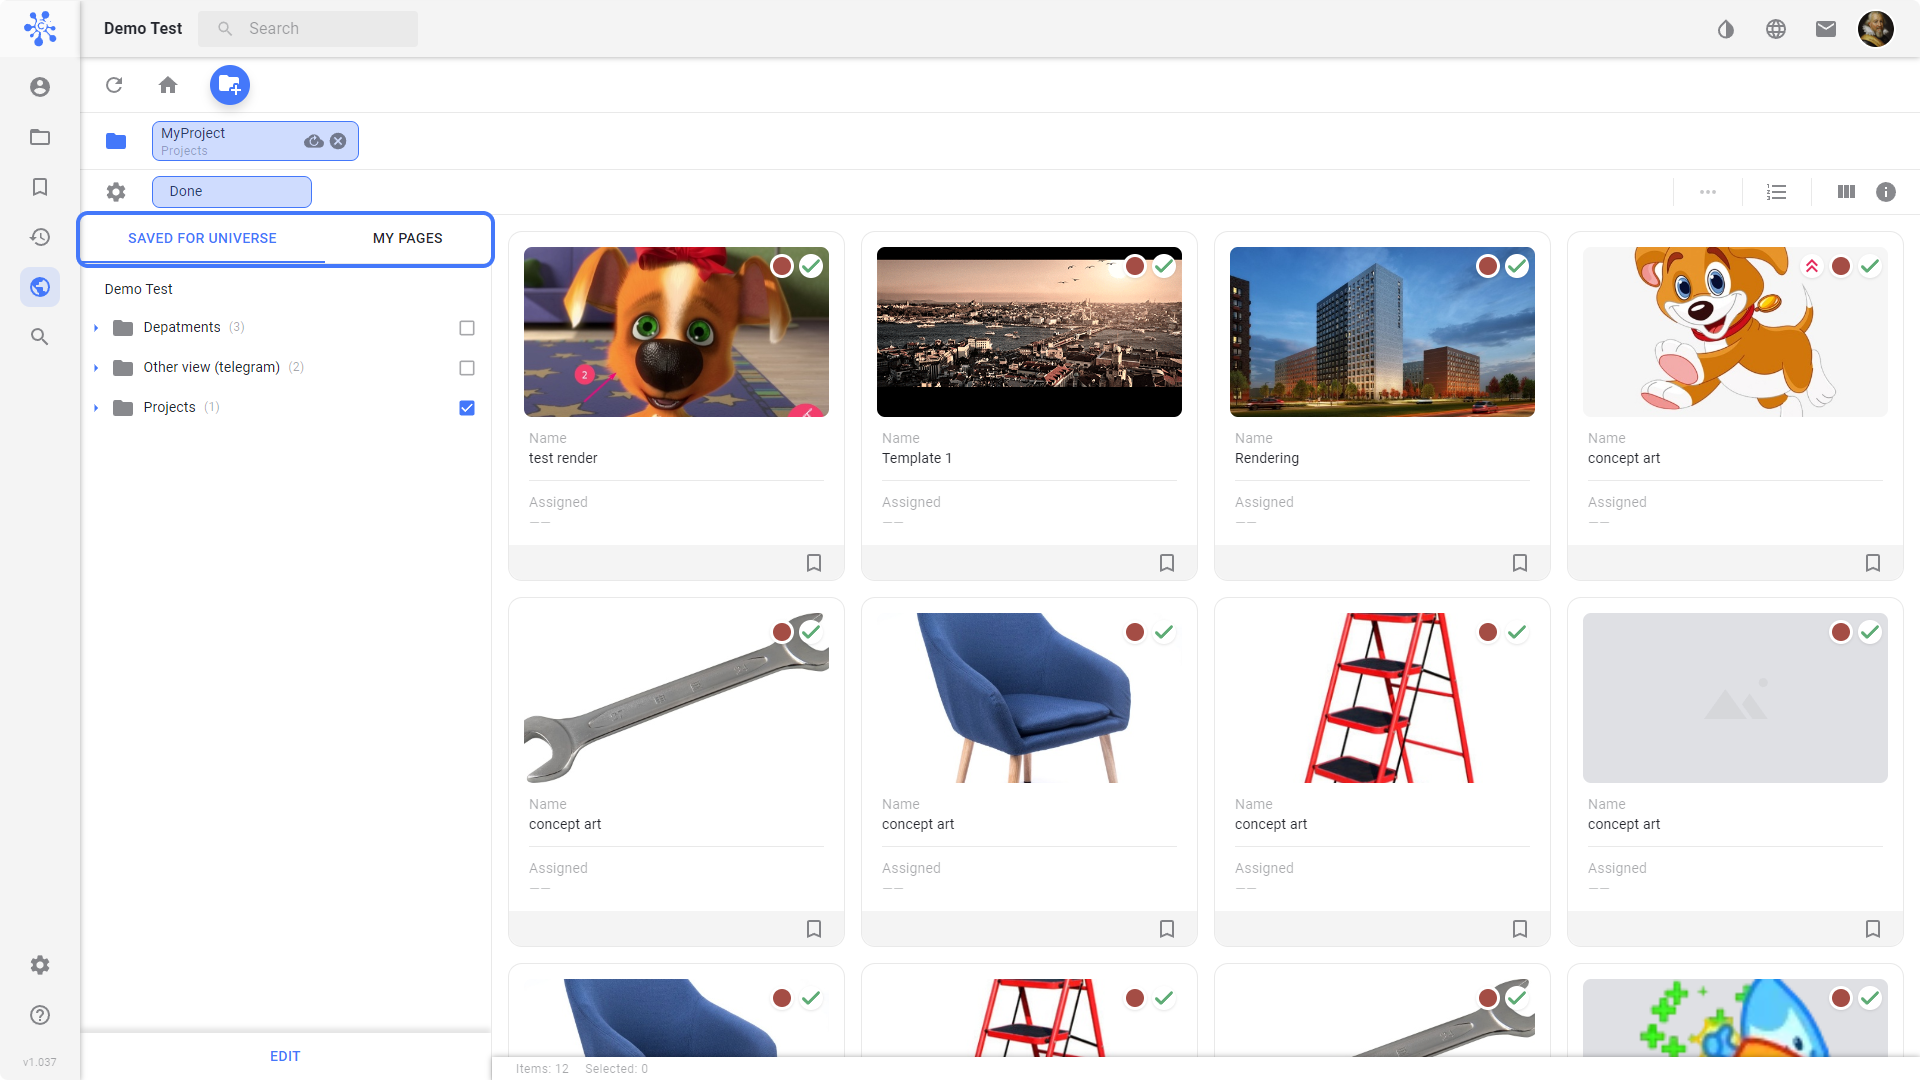Image resolution: width=1920 pixels, height=1080 pixels.
Task: Click Demo Test tree root label
Action: point(138,289)
